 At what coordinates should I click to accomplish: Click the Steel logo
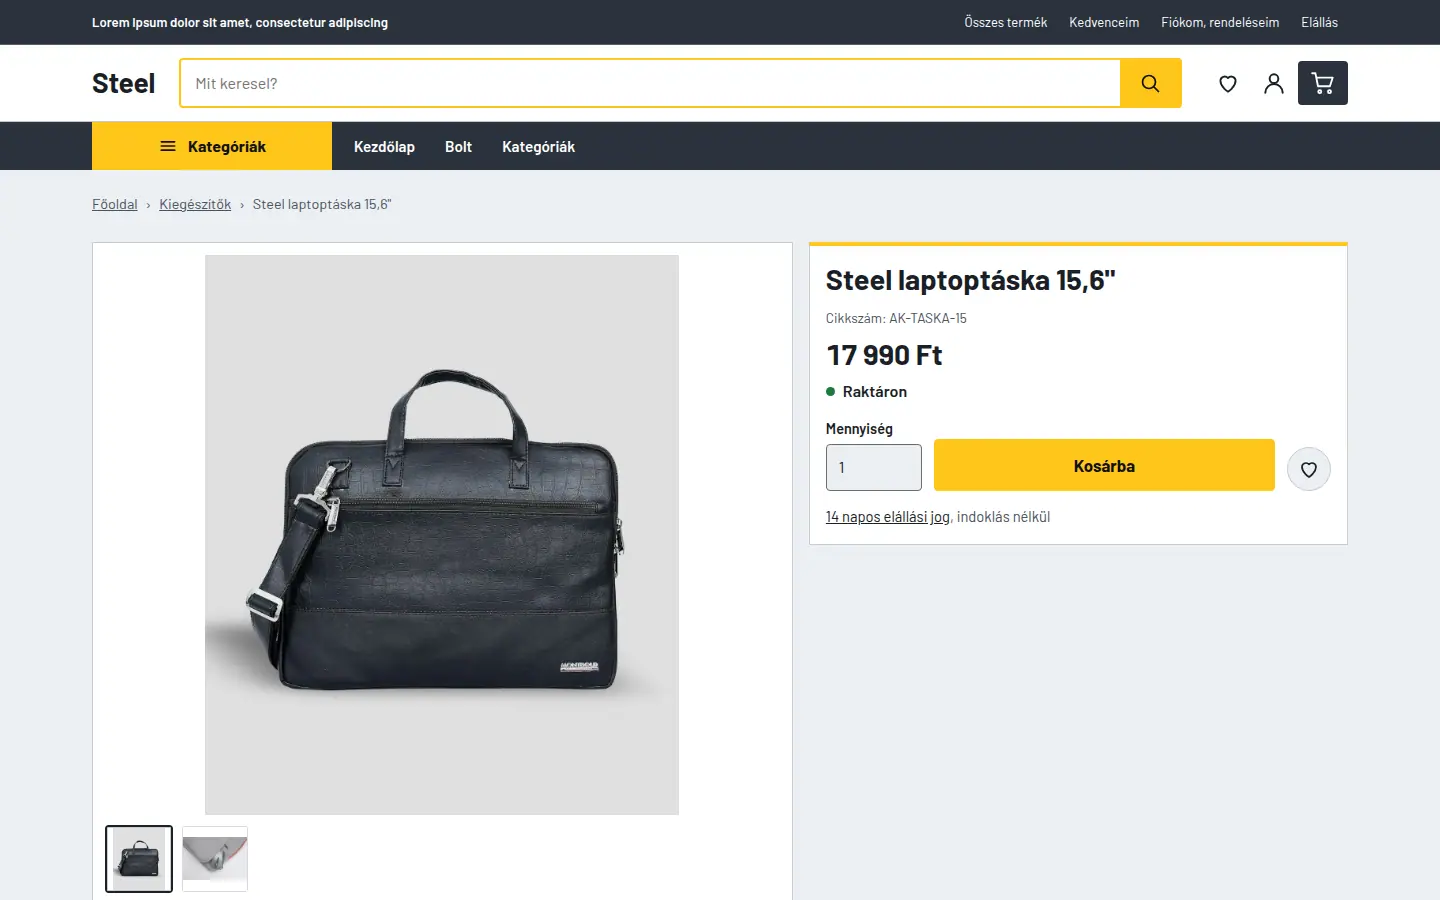(x=124, y=83)
